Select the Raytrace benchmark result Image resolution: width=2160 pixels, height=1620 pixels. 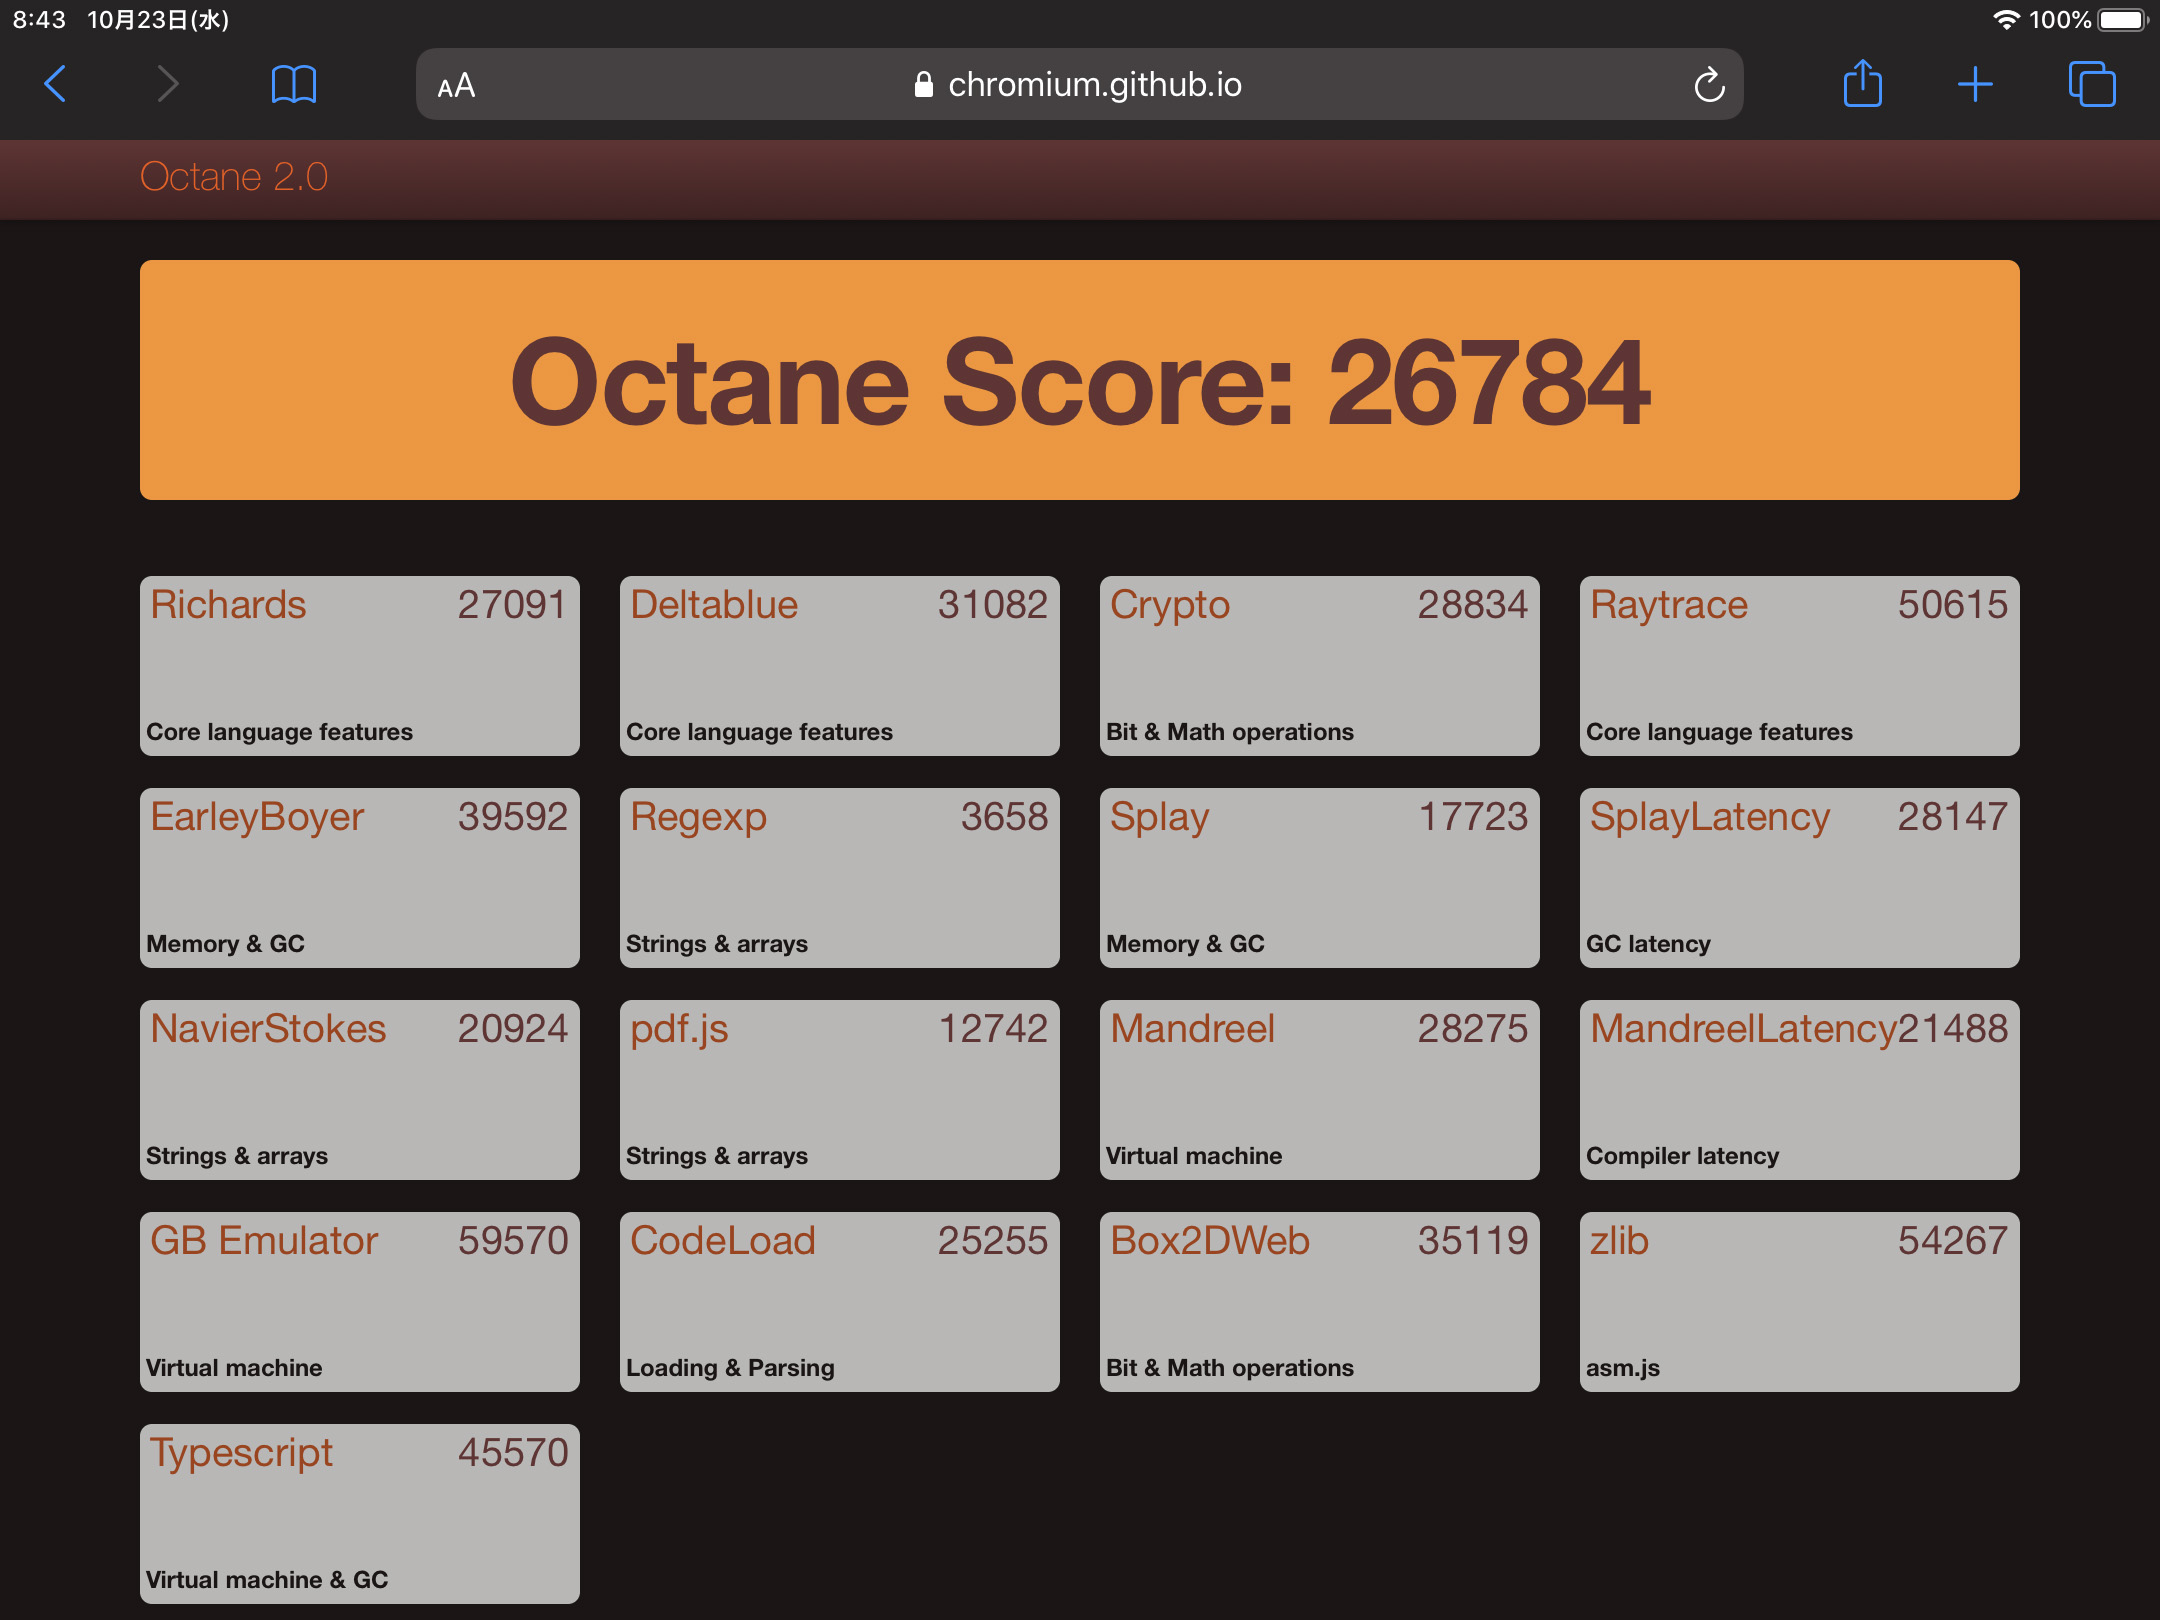click(1798, 665)
